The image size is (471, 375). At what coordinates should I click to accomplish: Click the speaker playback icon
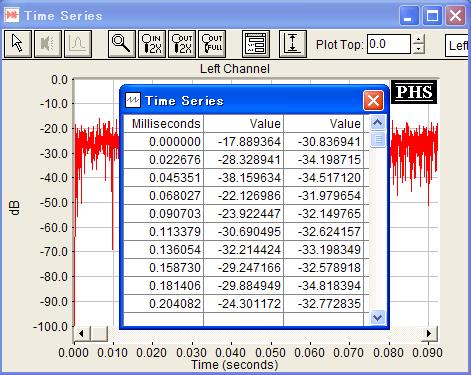(48, 44)
